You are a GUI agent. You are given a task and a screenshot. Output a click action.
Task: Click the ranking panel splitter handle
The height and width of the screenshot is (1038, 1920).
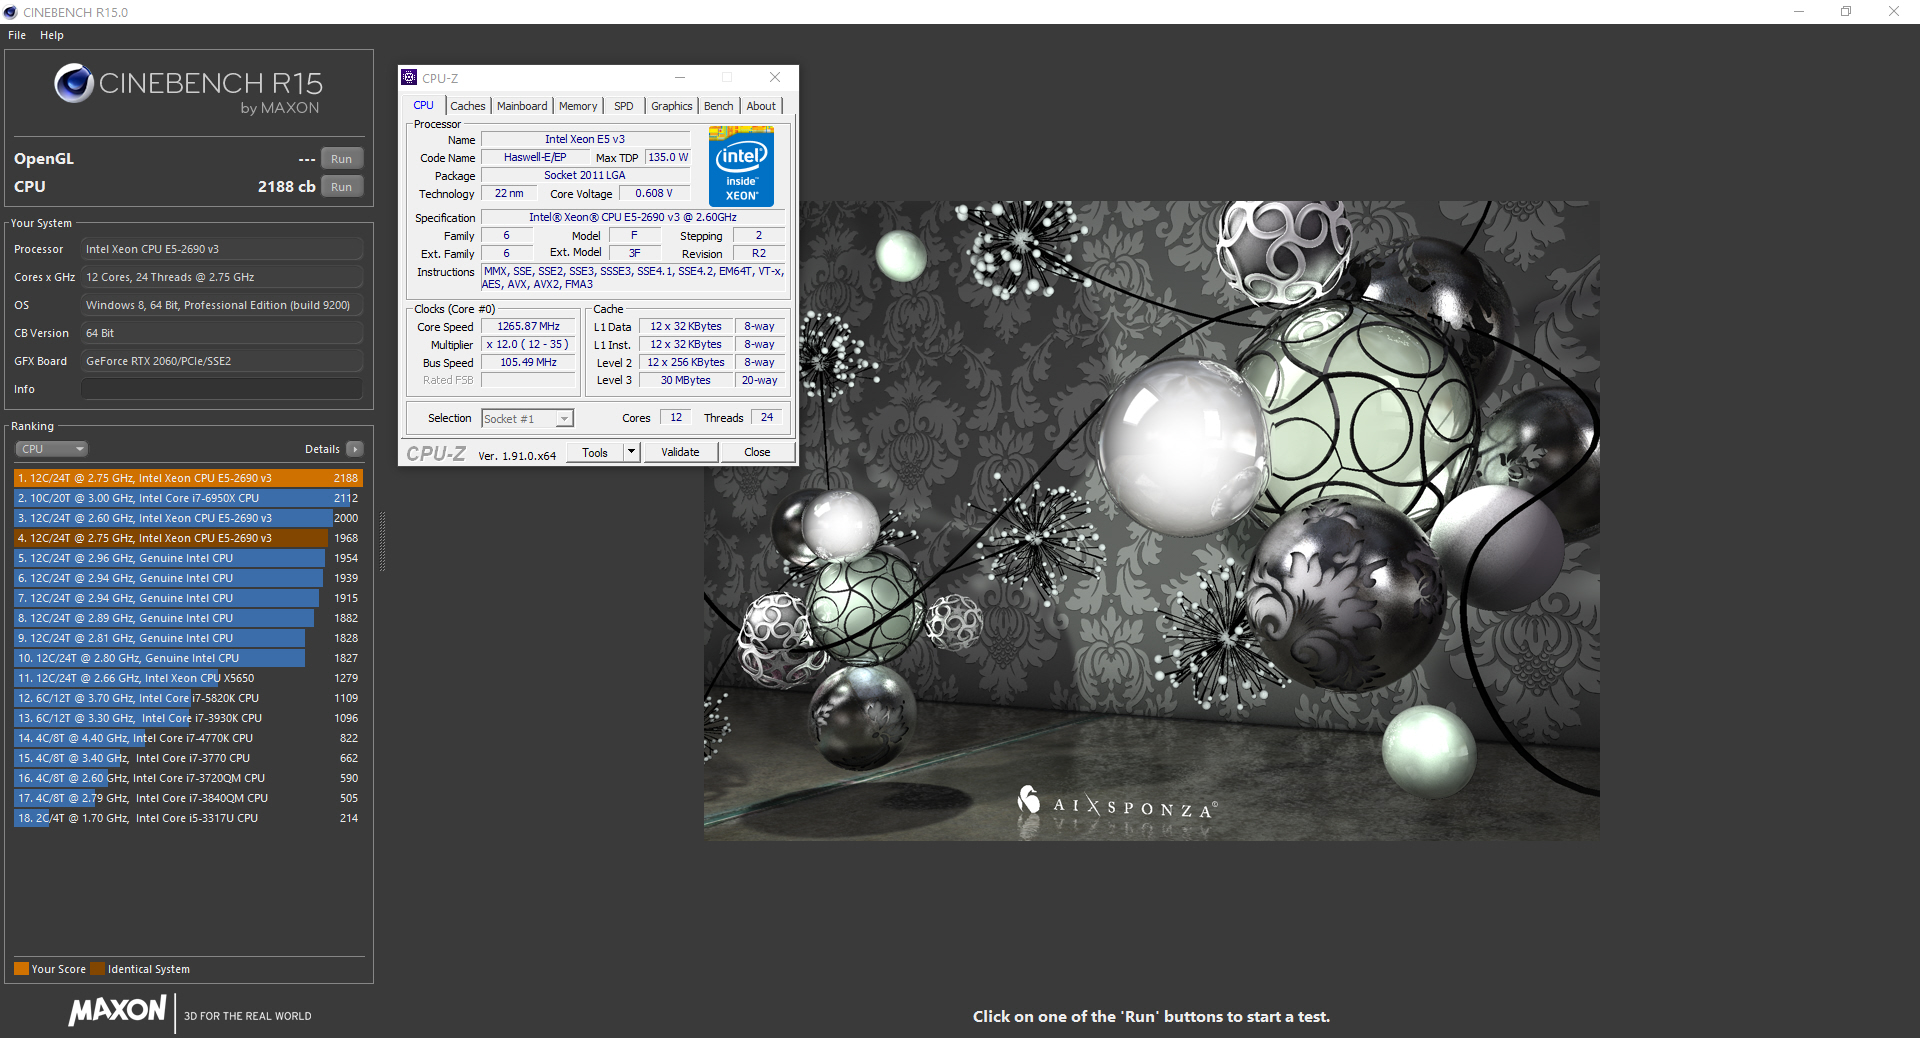pos(382,540)
